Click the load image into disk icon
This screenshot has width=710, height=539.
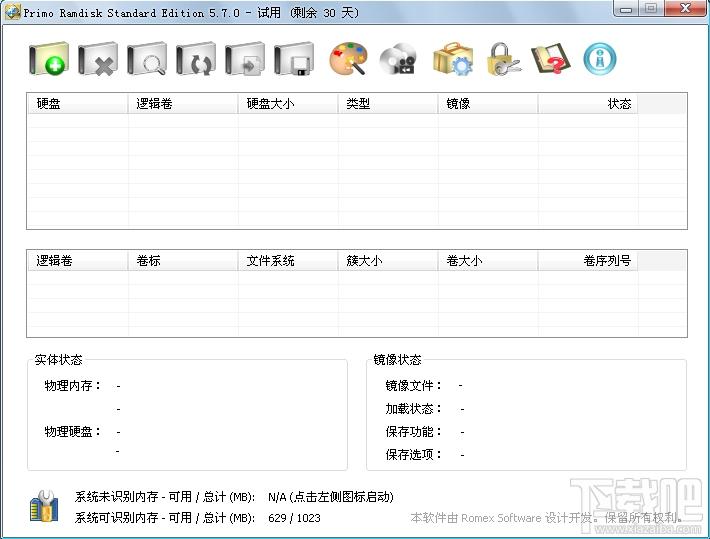(x=245, y=59)
